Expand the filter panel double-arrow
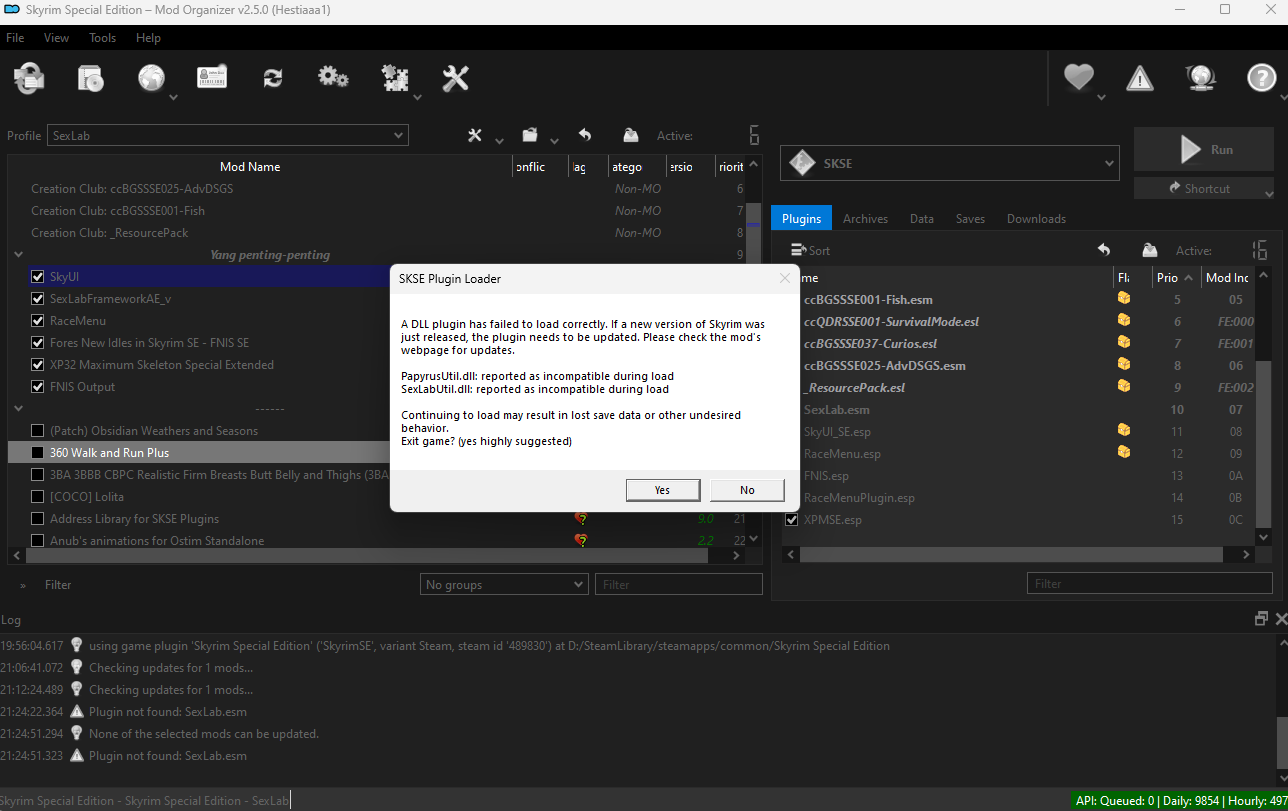 (22, 585)
